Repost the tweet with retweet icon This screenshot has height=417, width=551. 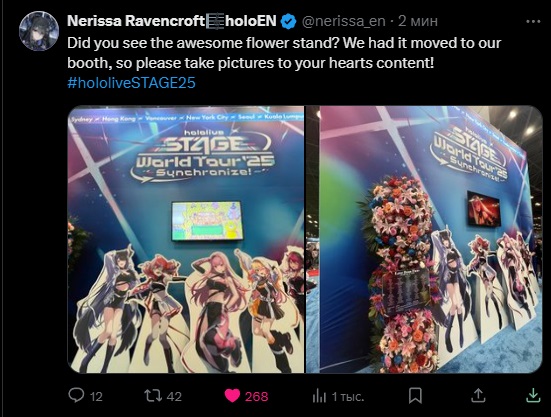point(153,396)
